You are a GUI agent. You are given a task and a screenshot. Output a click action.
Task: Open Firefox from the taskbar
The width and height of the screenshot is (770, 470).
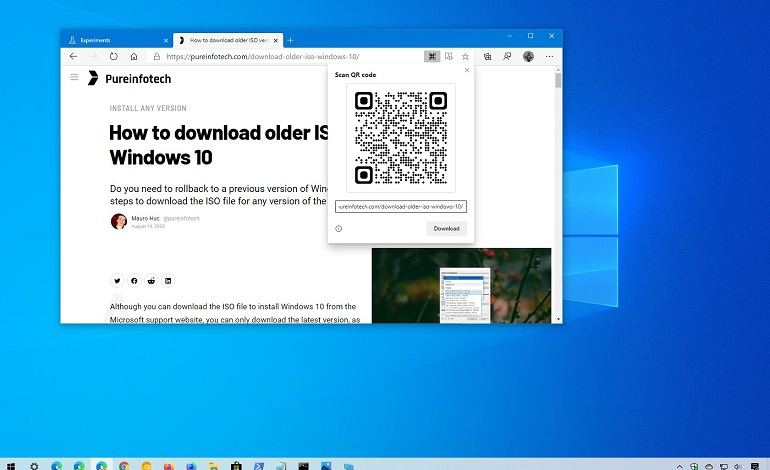tap(168, 466)
